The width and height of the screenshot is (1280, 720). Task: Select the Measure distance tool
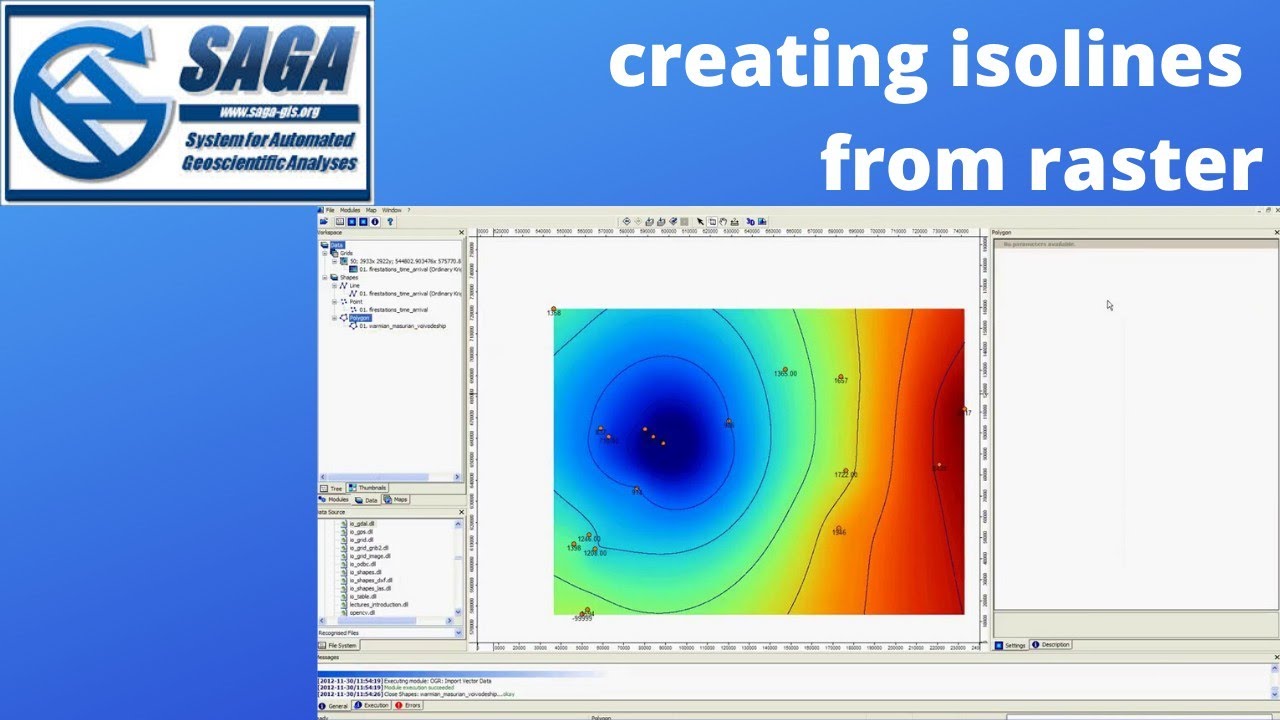[x=735, y=221]
